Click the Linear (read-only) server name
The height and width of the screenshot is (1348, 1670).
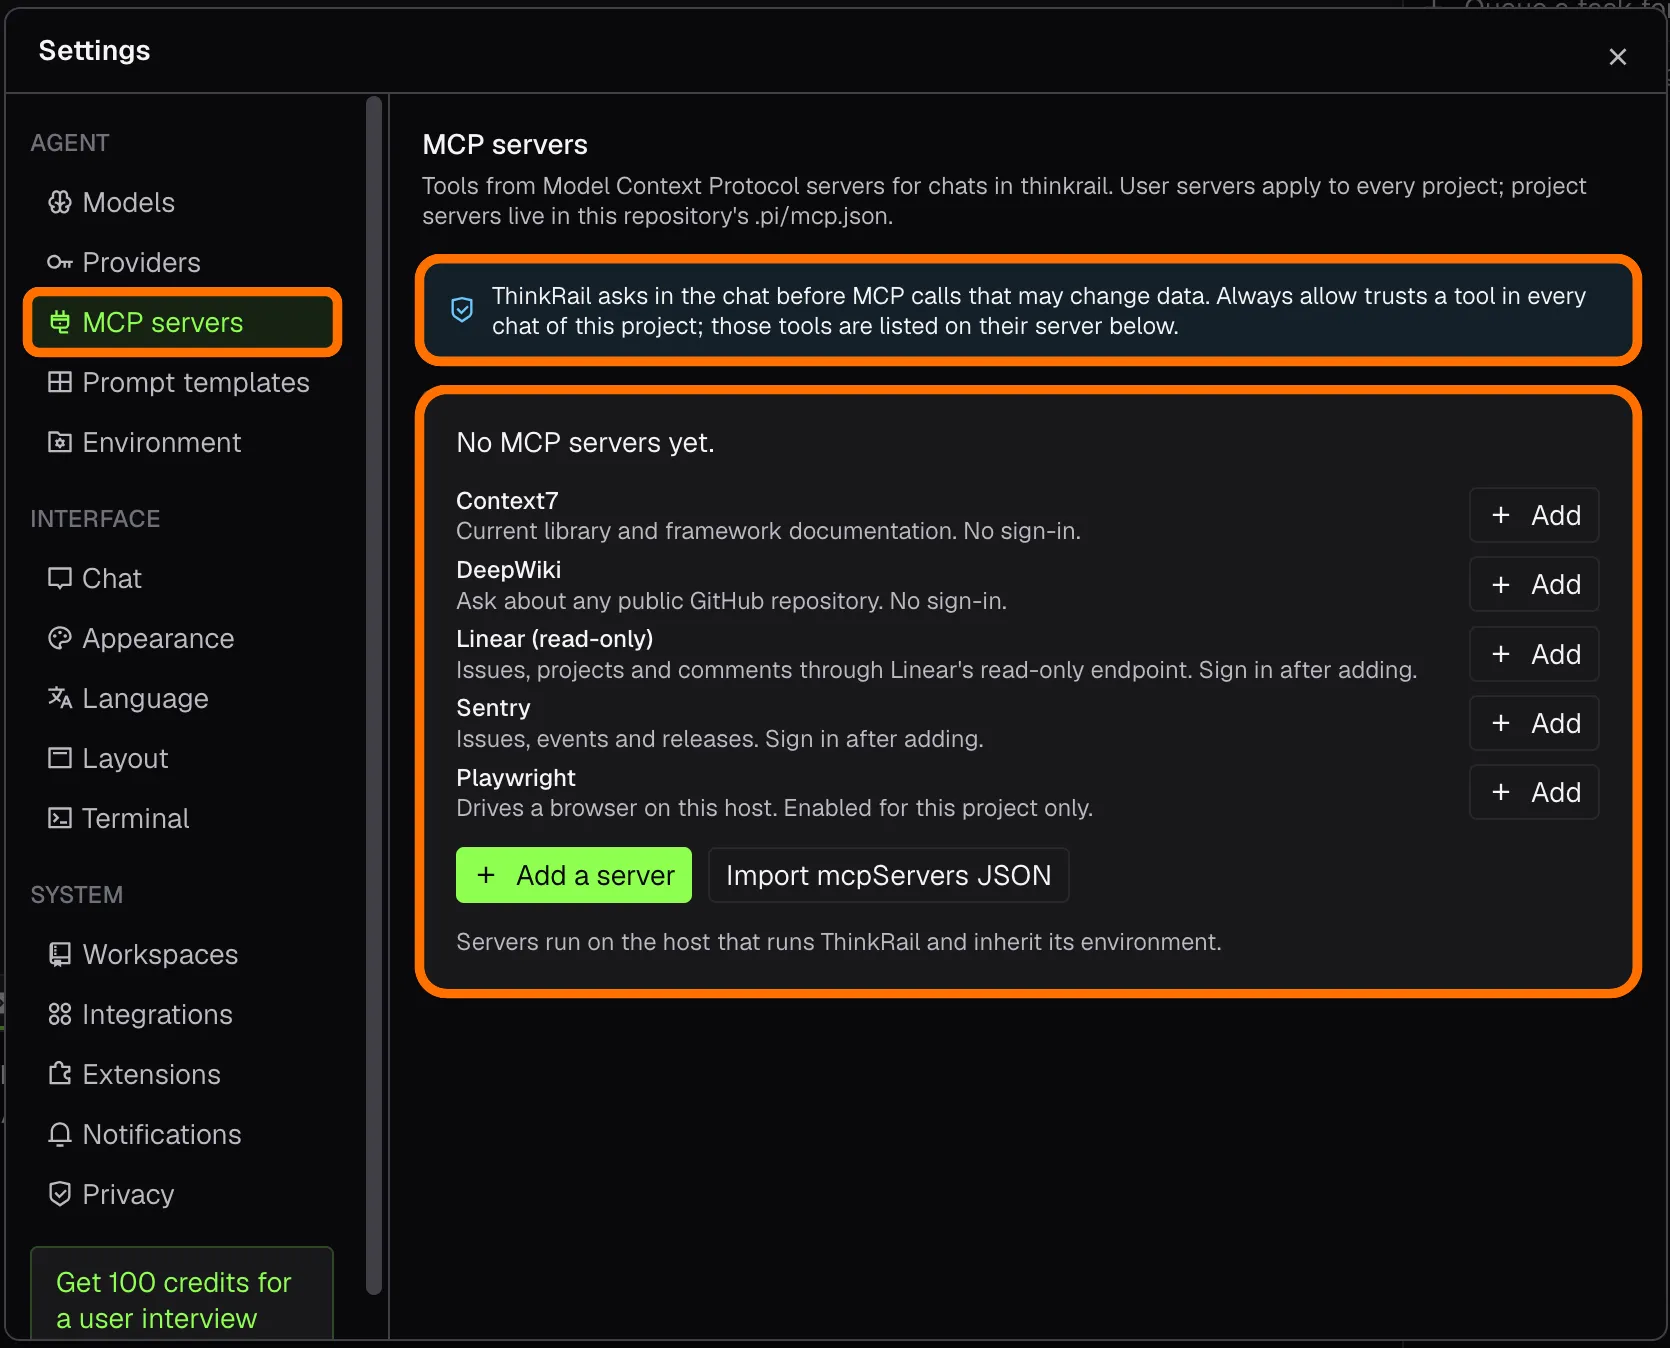[555, 639]
